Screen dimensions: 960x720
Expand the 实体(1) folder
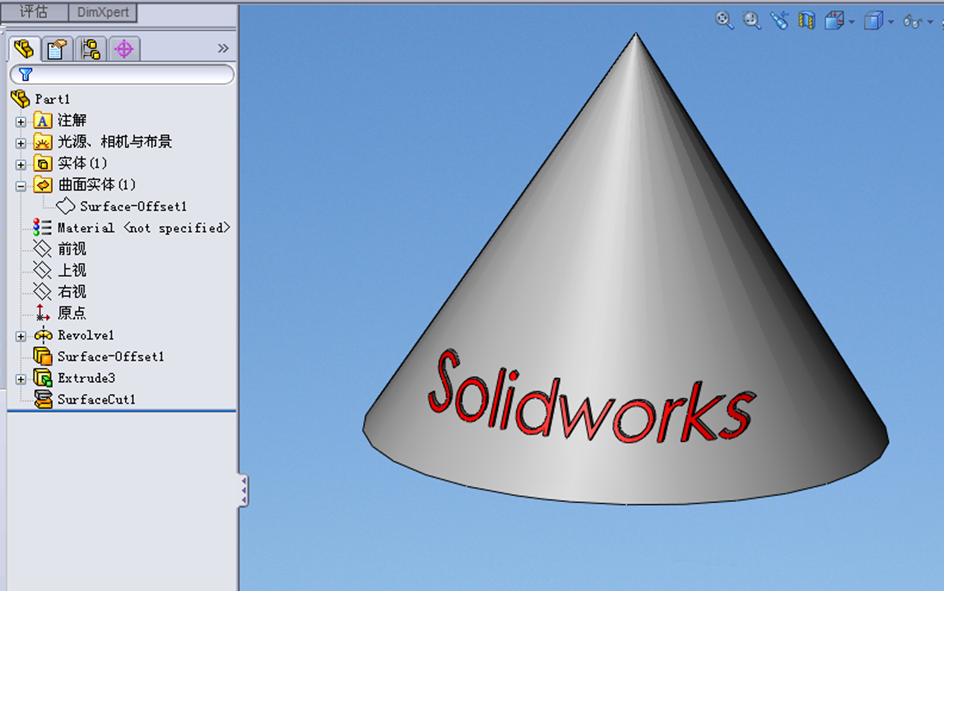click(x=21, y=165)
